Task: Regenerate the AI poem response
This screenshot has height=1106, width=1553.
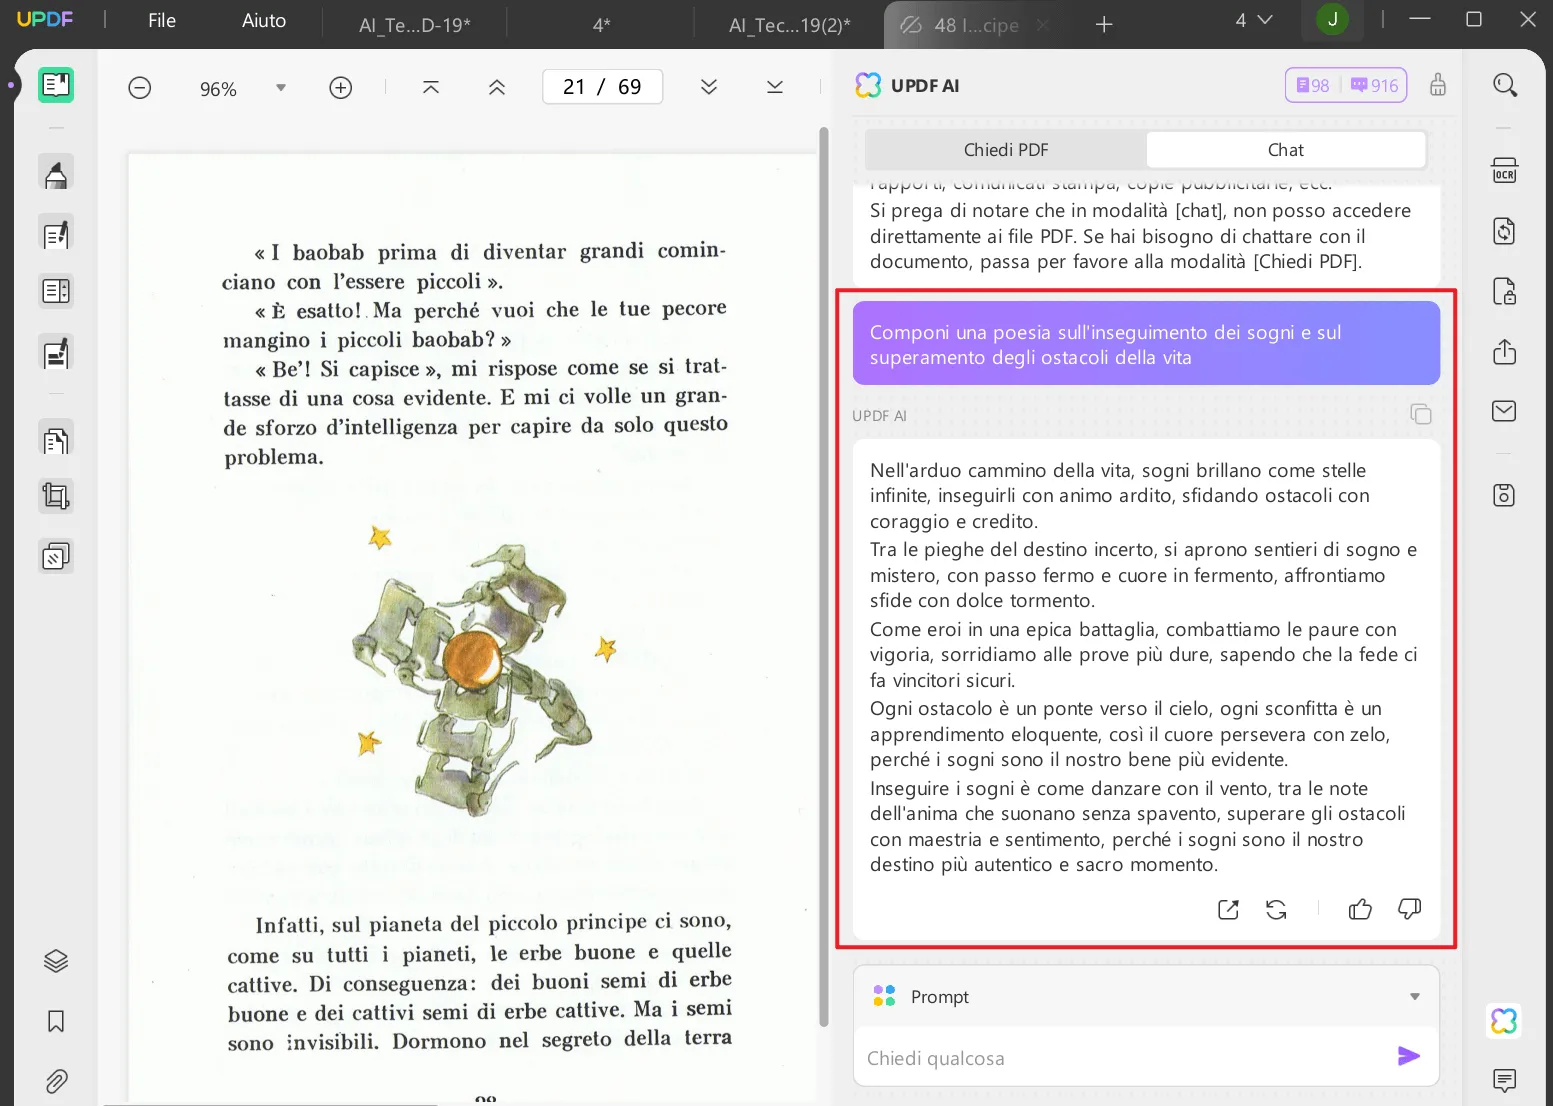Action: (x=1277, y=909)
